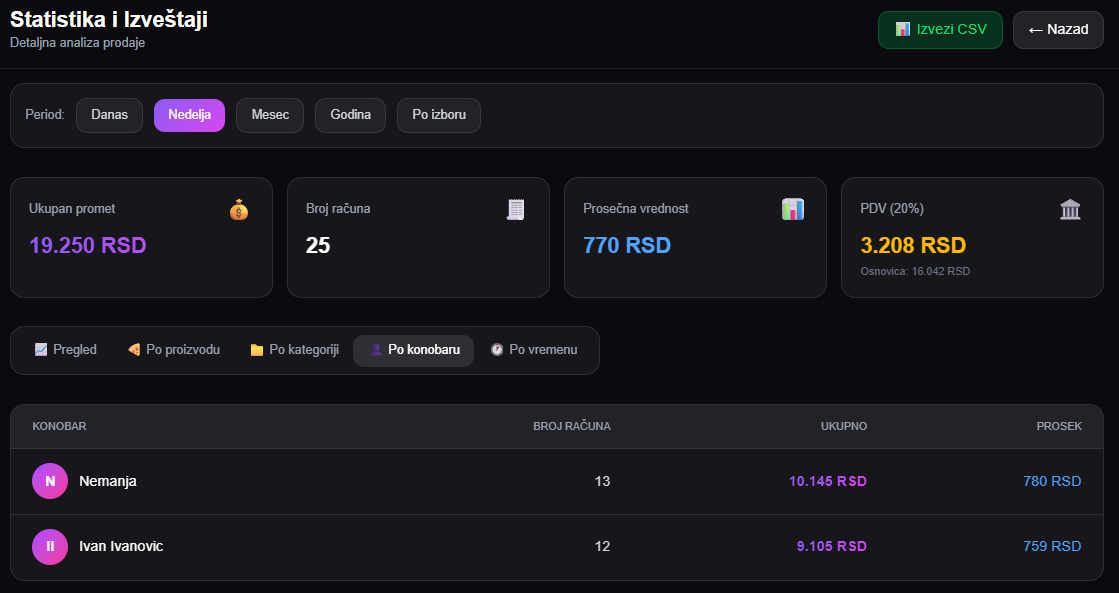Screen dimensions: 1119x593
Task: Select the Danas period filter
Action: (x=109, y=115)
